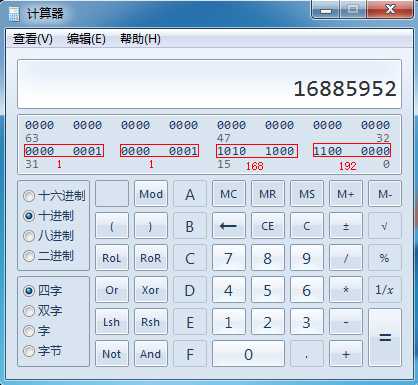Image resolution: width=418 pixels, height=385 pixels.
Task: Click the decimal point key
Action: pyautogui.click(x=307, y=354)
